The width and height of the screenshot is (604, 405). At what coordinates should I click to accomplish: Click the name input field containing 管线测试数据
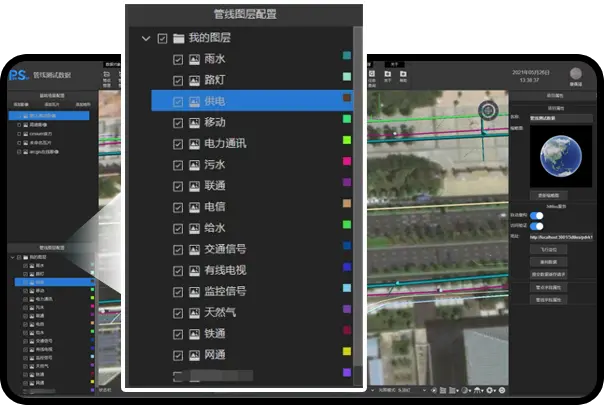pyautogui.click(x=561, y=118)
